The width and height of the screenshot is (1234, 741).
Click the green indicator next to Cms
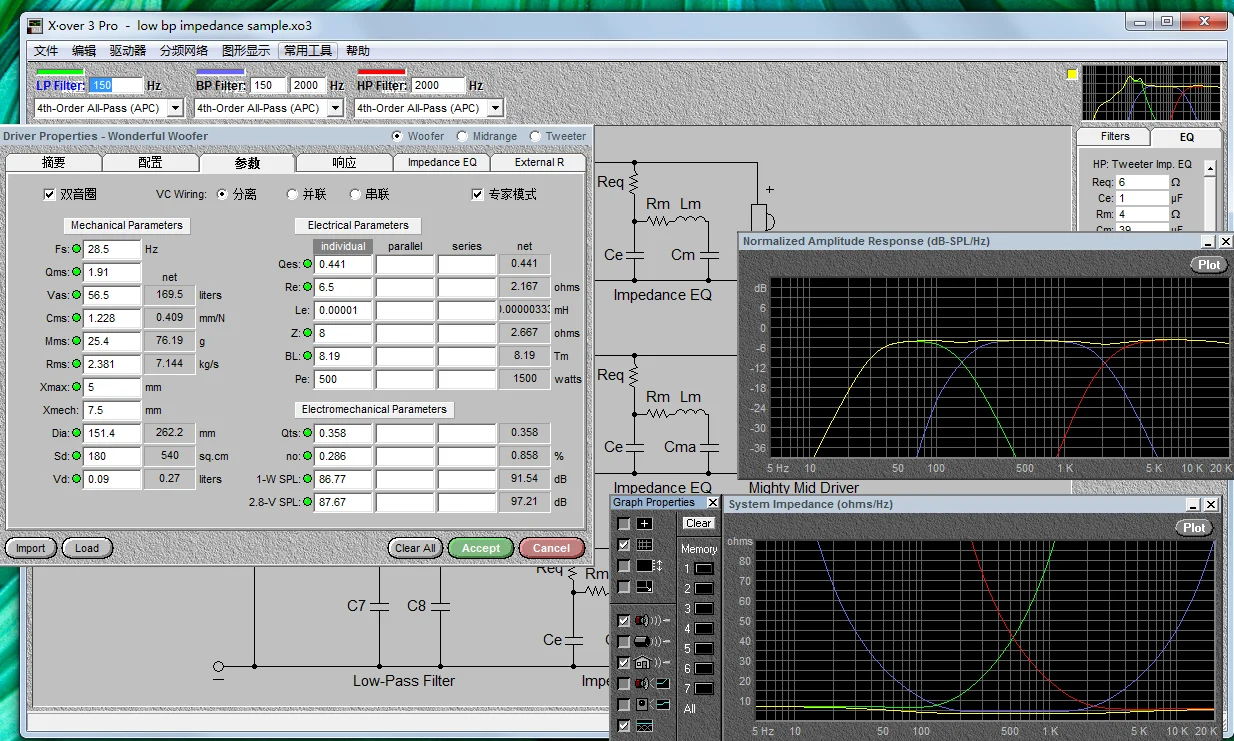click(x=76, y=318)
